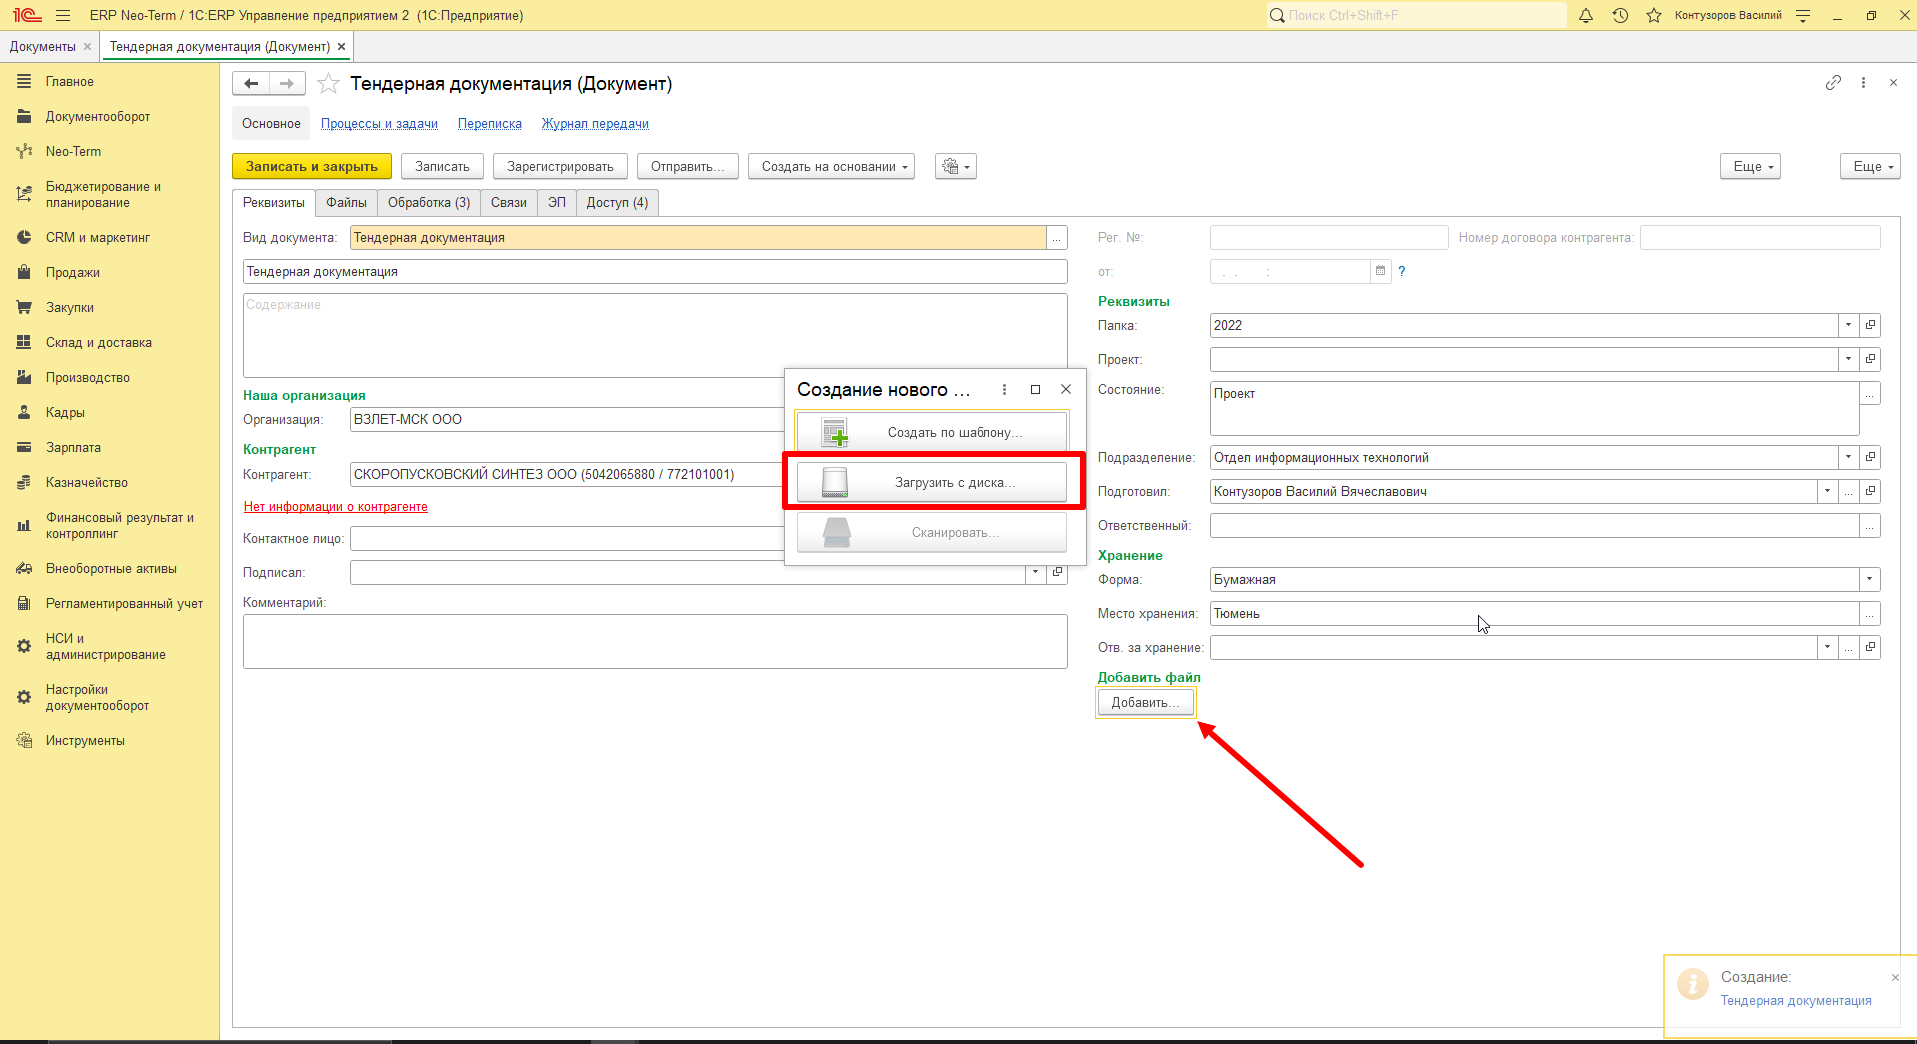Screen dimensions: 1917x1044
Task: Expand the Отв. за хранение dropdown
Action: point(1827,647)
